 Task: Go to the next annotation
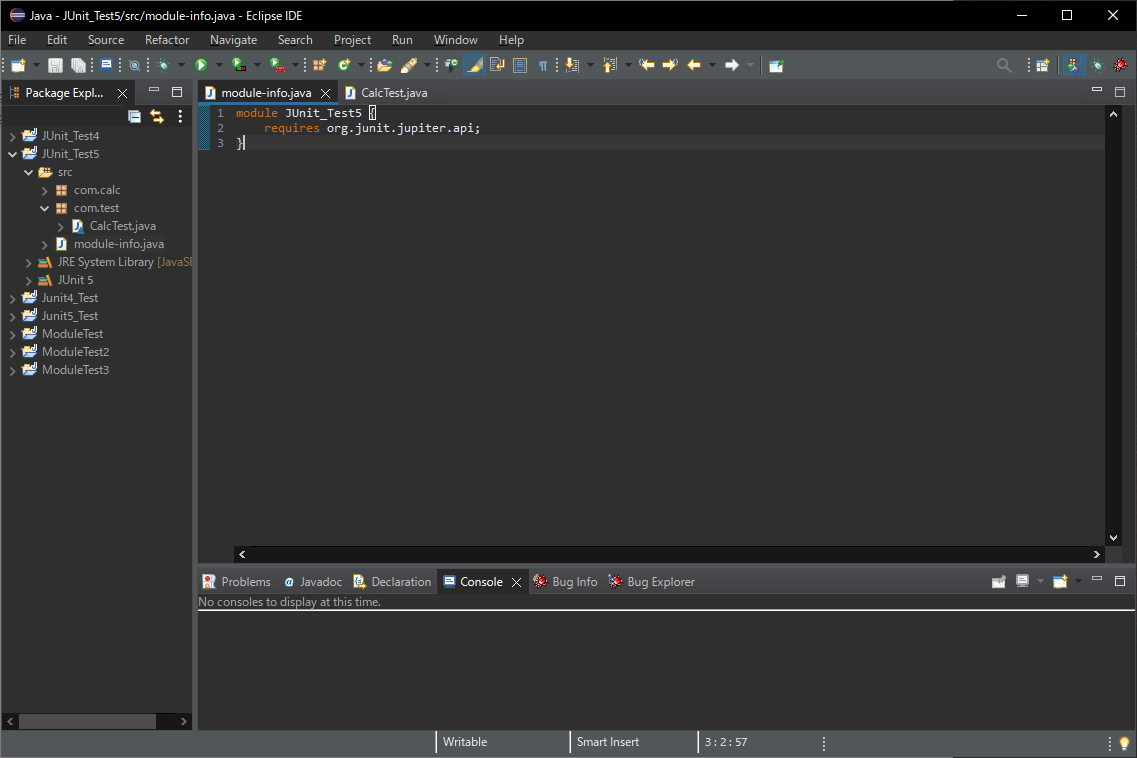[572, 65]
